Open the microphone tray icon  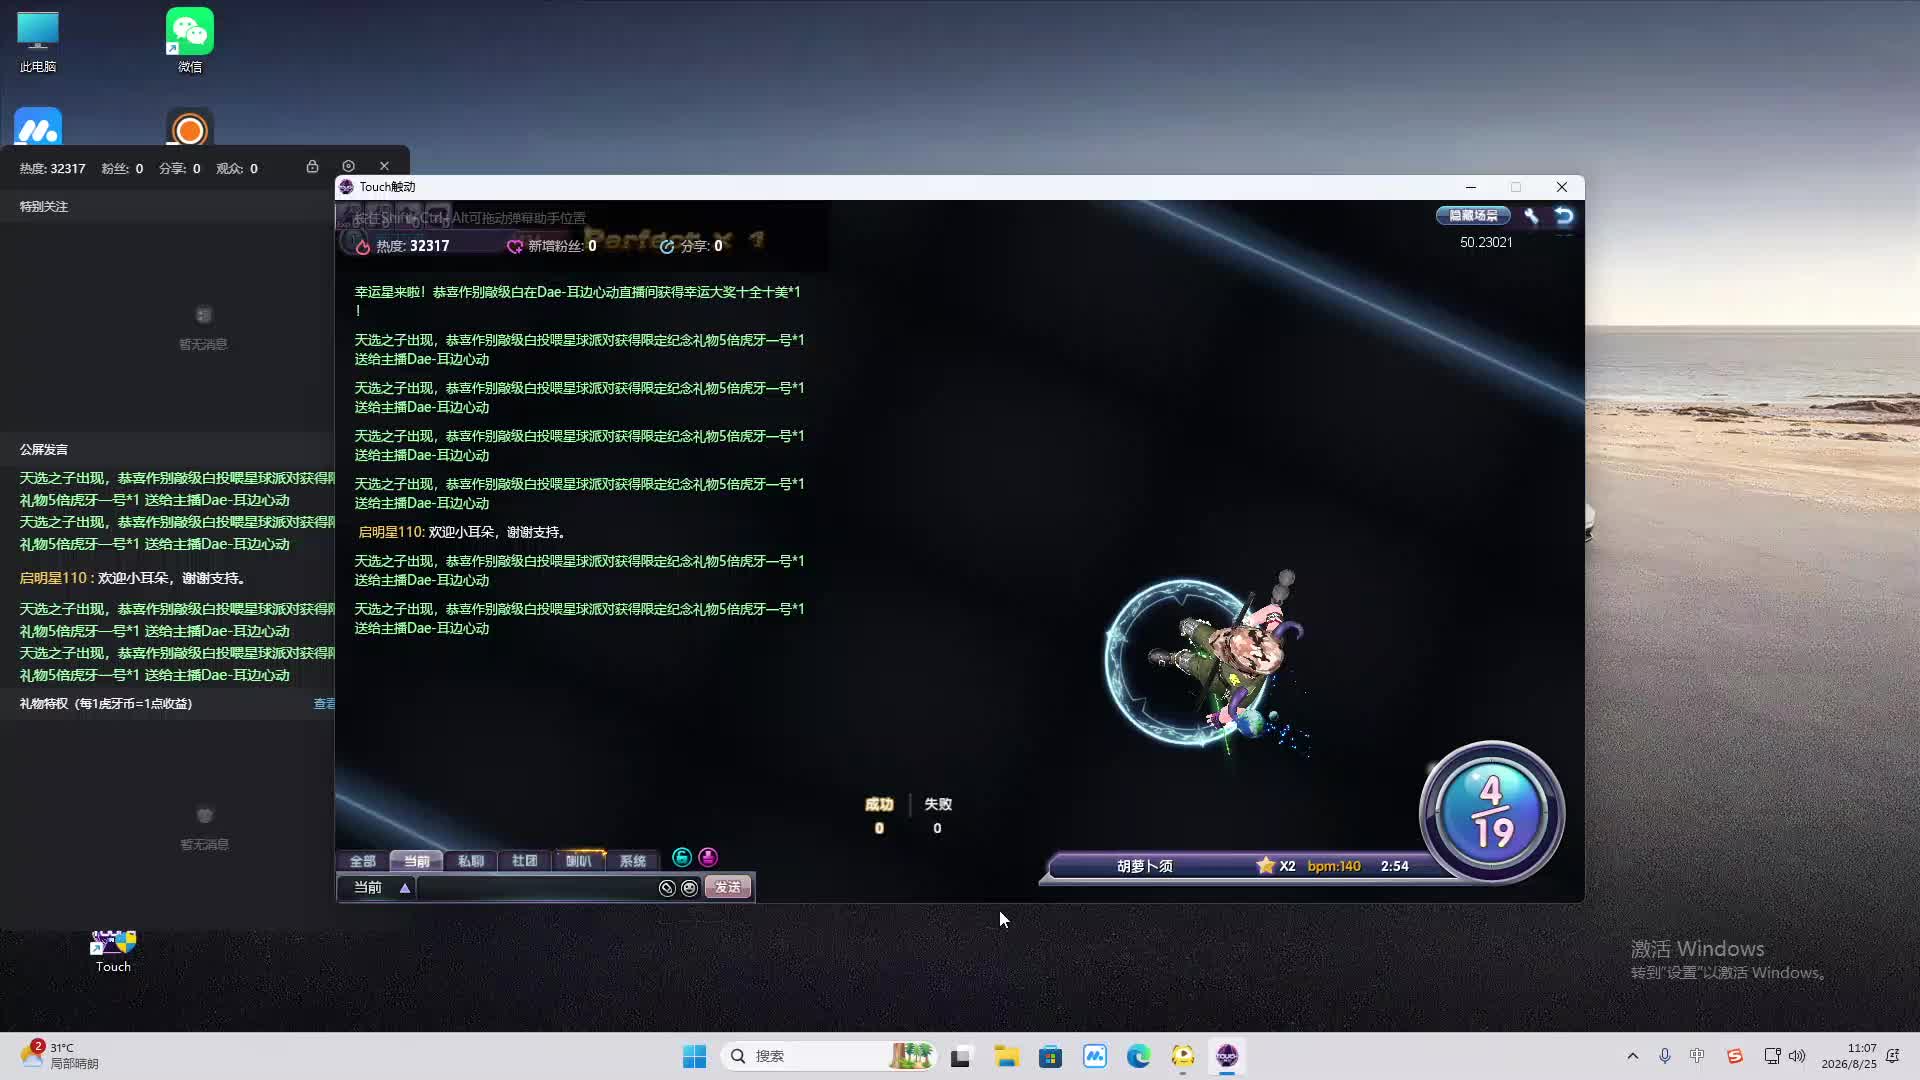[1665, 1056]
